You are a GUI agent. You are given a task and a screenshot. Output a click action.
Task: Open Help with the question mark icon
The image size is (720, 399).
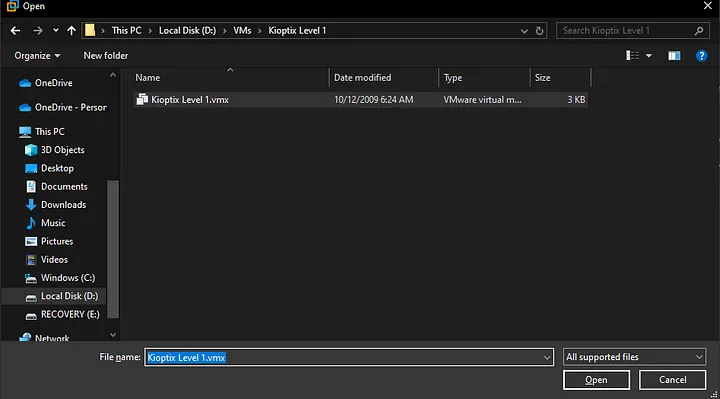click(x=701, y=56)
